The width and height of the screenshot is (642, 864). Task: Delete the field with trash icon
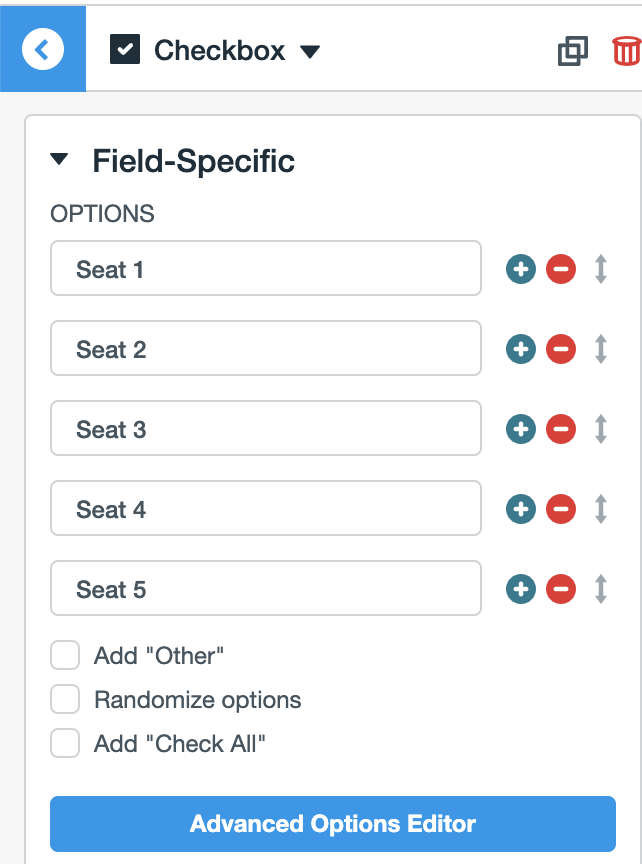[626, 50]
